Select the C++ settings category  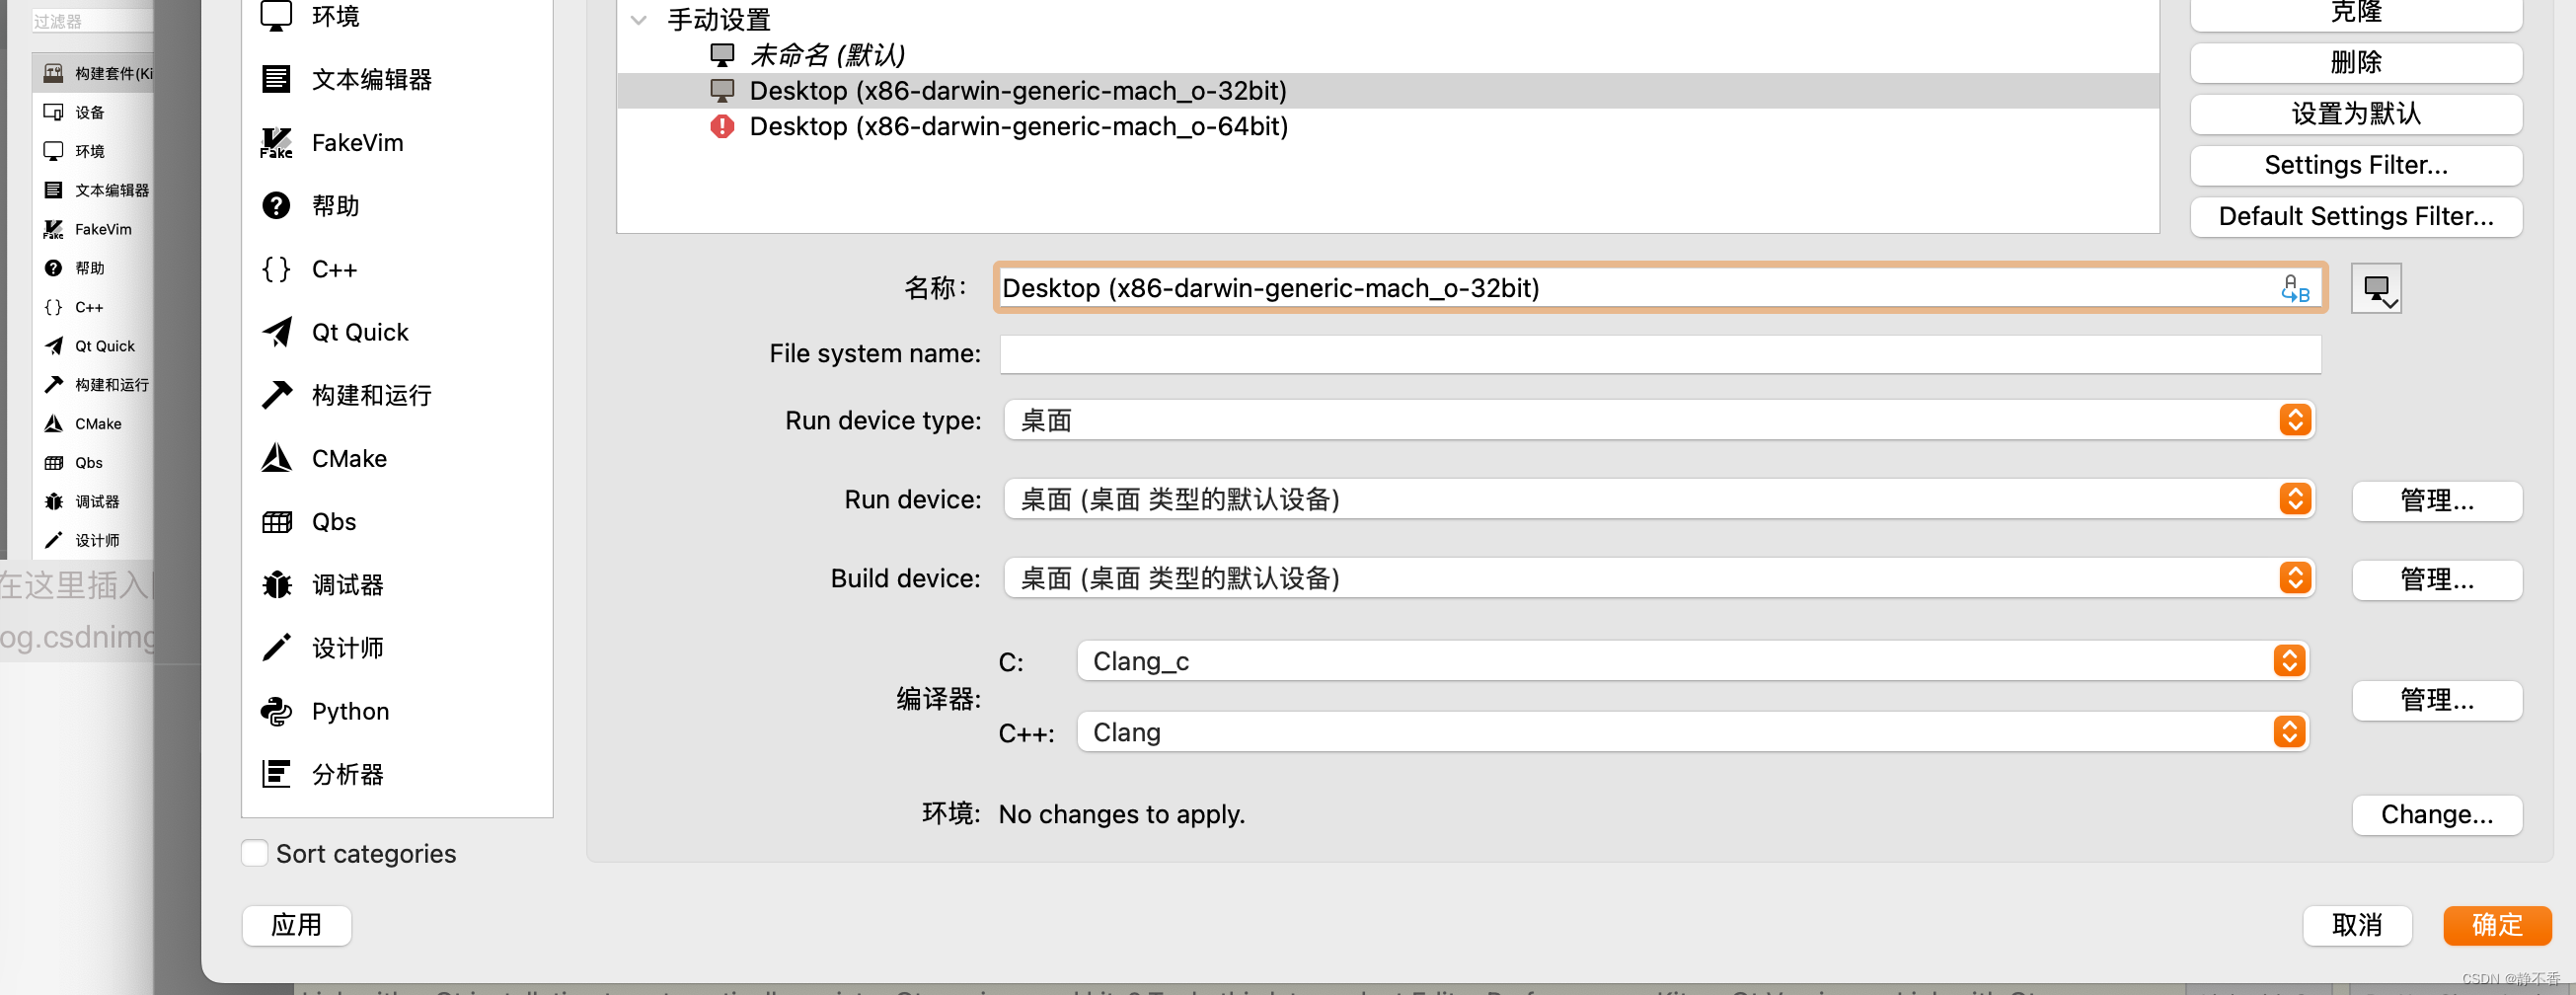pyautogui.click(x=333, y=268)
